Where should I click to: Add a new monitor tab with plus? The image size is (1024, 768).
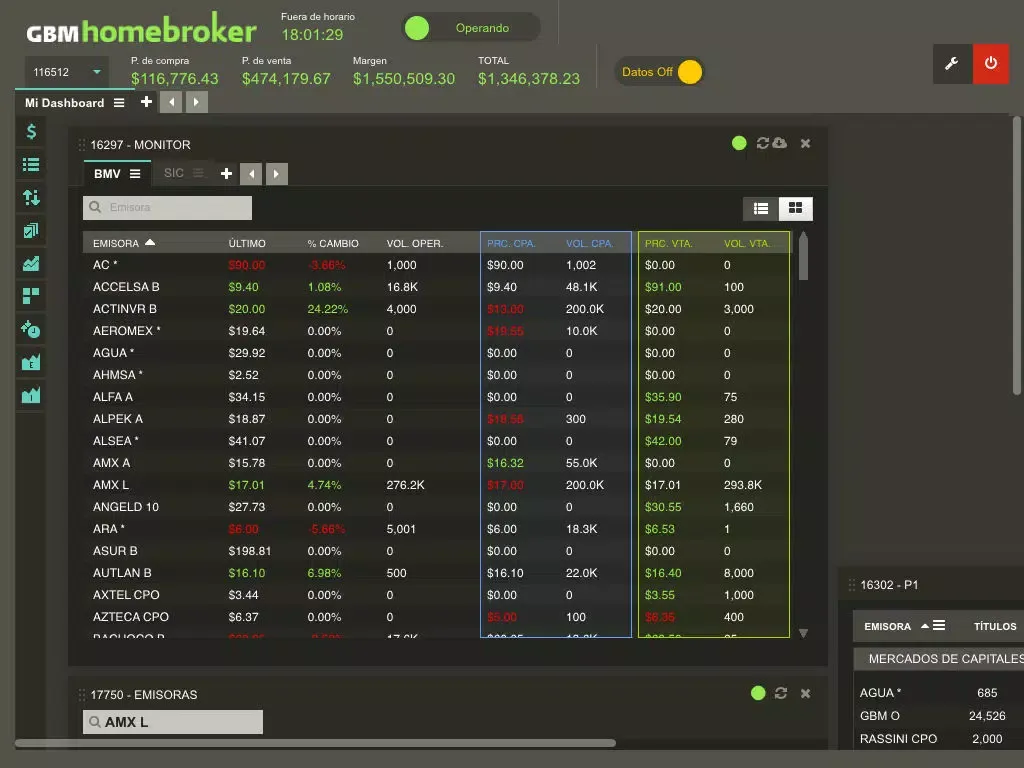(x=226, y=174)
